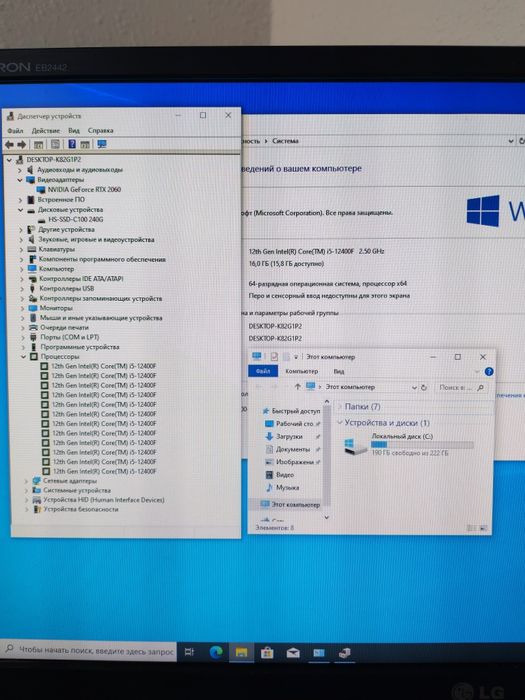Click the properties sheet icon in Device Manager toolbar
Screen dimensions: 525x700
(55, 144)
